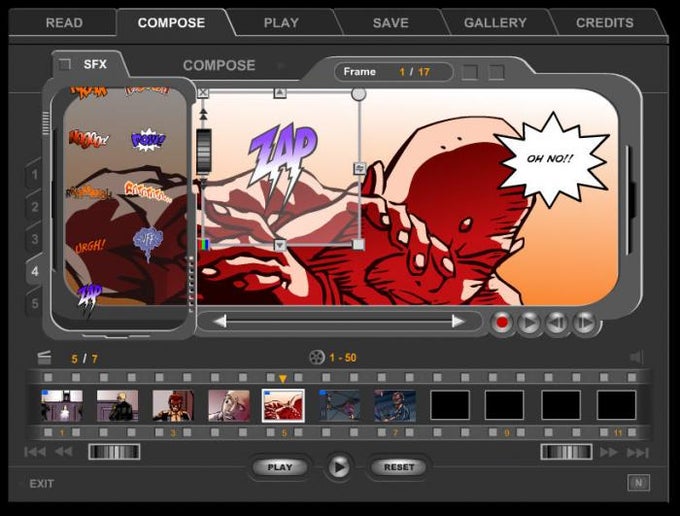Delete selected object with X handle
Image resolution: width=680 pixels, height=516 pixels.
(x=203, y=93)
